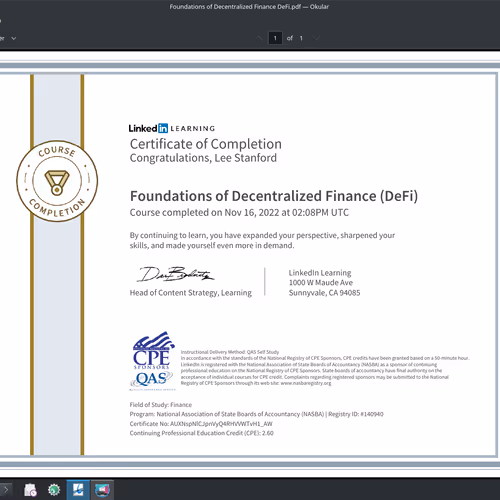Image resolution: width=500 pixels, height=500 pixels.
Task: Open the package-with-clock icon in taskbar
Action: point(30,490)
